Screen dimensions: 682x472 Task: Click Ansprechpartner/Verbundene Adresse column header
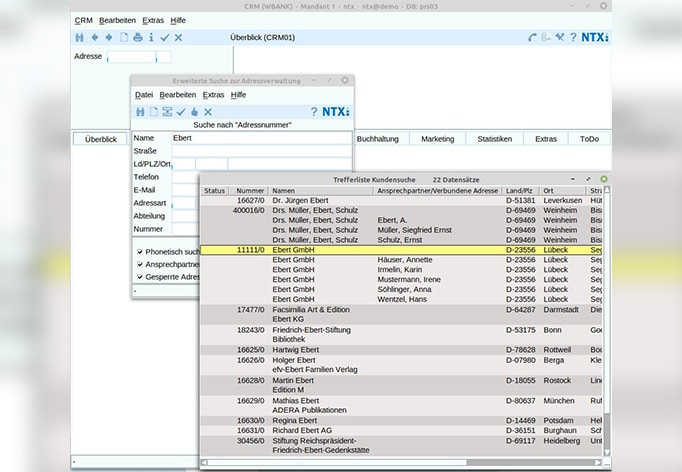438,191
